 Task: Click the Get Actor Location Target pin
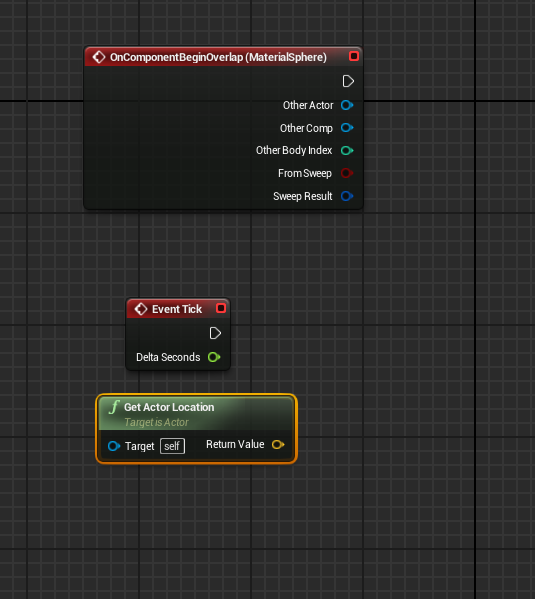pos(114,446)
